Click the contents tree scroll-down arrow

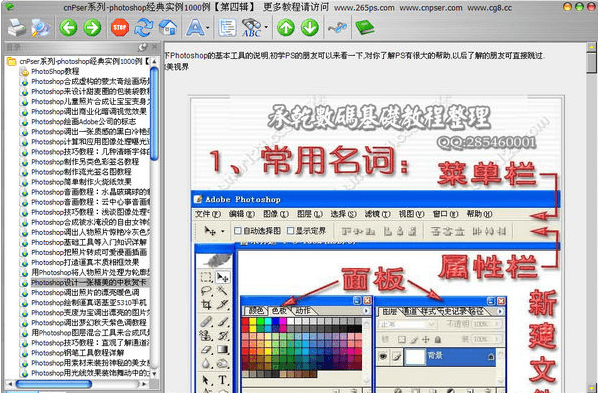154,374
